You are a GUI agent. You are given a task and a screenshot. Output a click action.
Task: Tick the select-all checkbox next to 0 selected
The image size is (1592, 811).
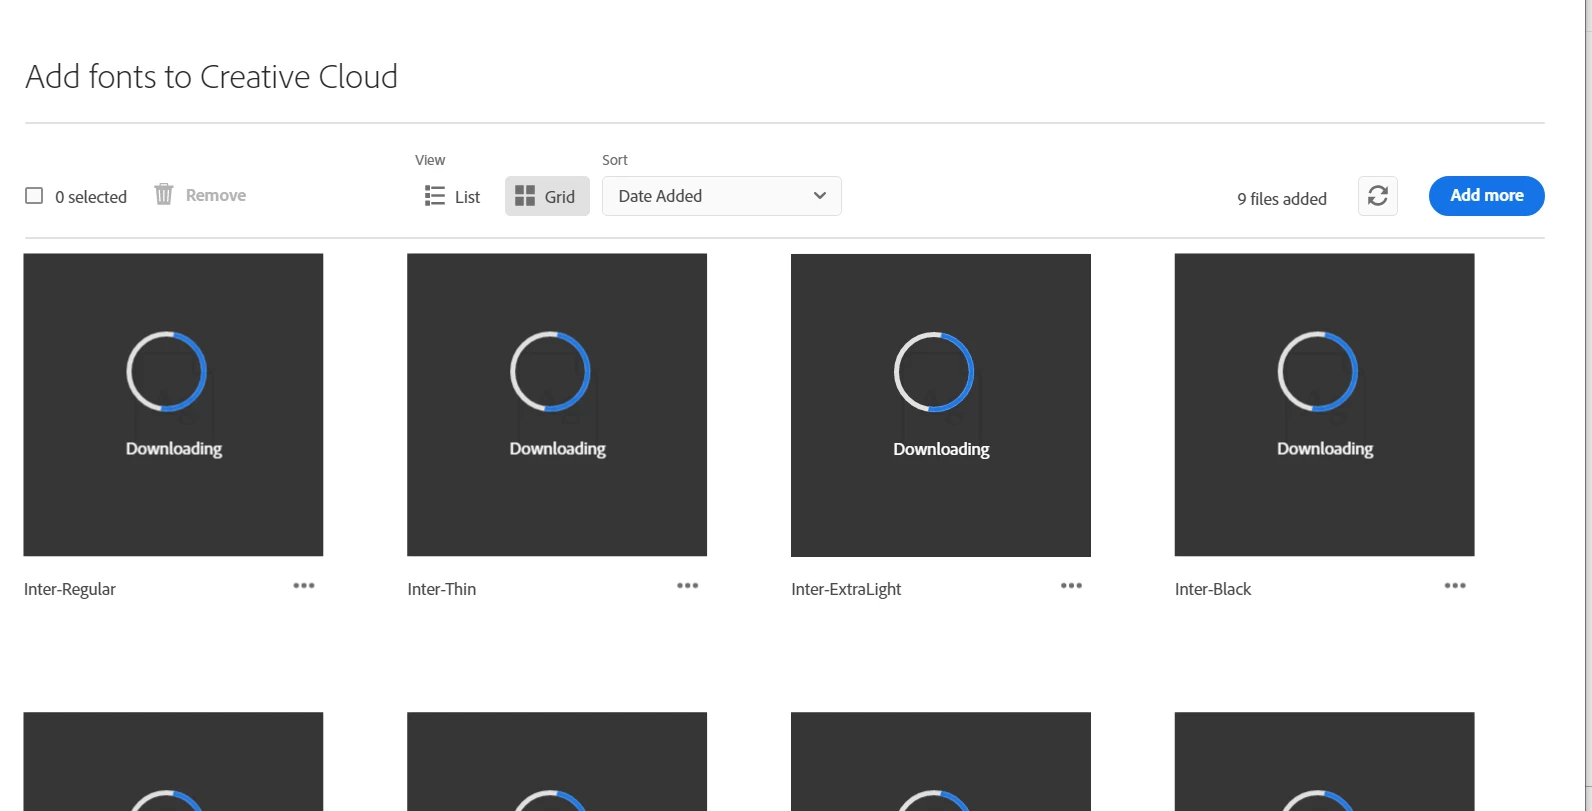(34, 196)
